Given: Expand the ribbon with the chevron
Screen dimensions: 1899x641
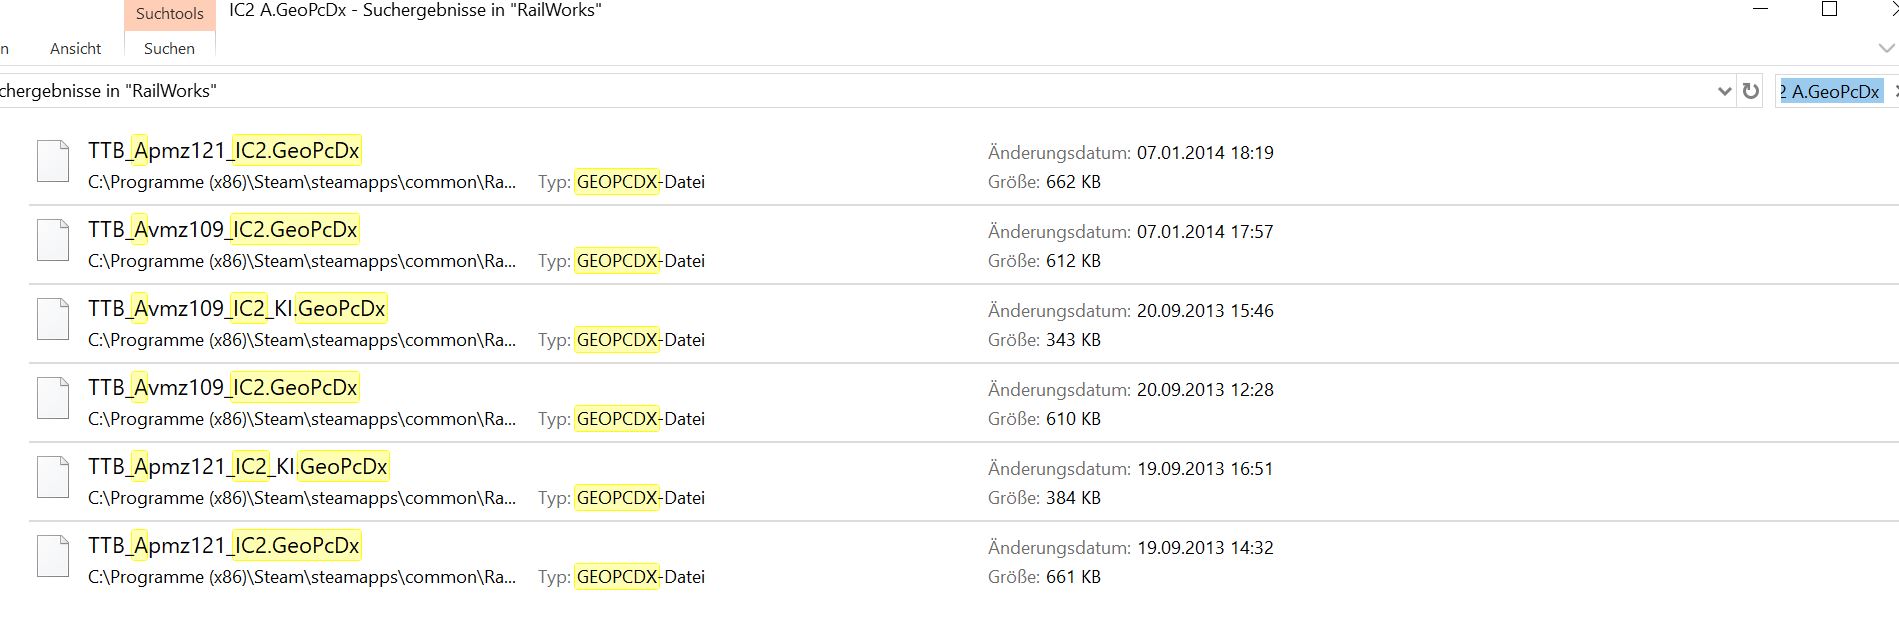Looking at the screenshot, I should click(1886, 48).
